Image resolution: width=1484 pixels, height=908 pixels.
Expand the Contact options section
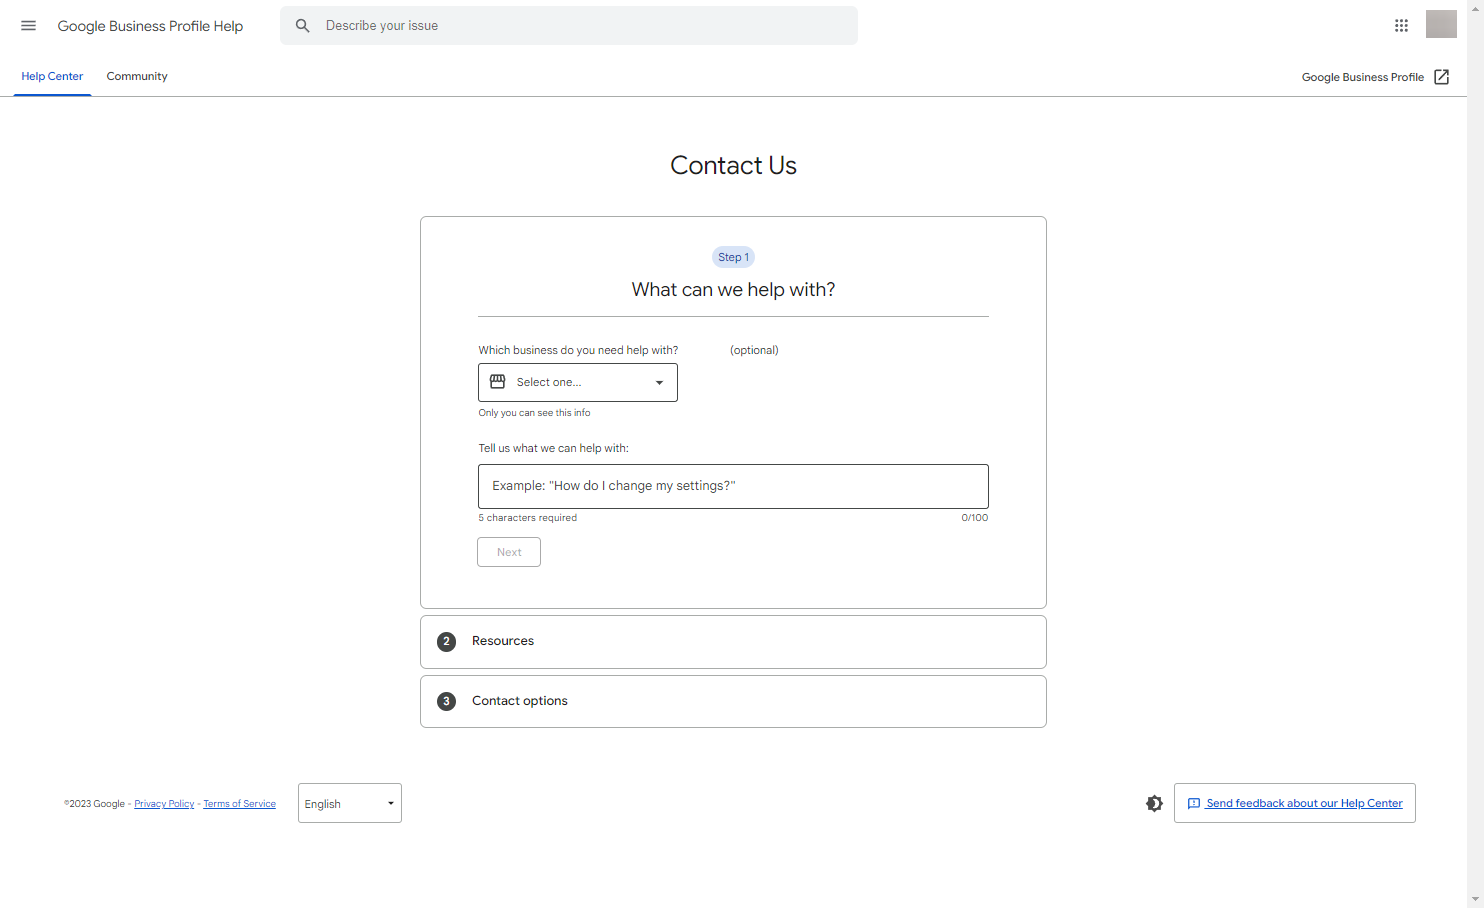click(x=733, y=702)
